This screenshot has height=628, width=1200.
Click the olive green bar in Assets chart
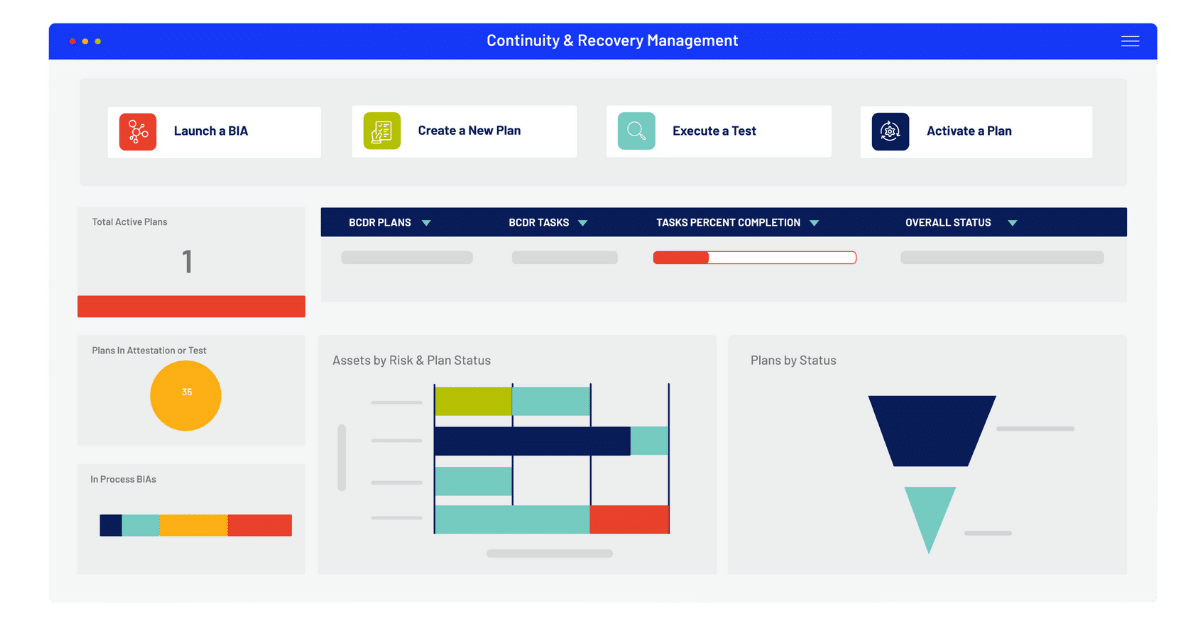coord(473,401)
